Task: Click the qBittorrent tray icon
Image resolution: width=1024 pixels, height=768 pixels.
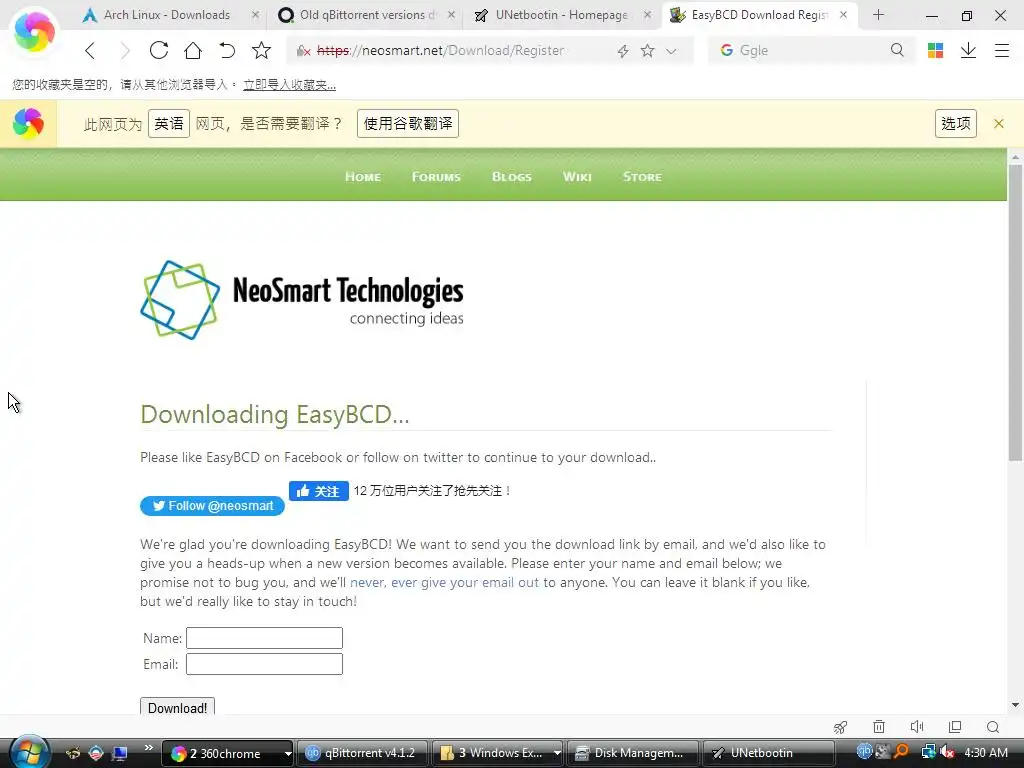Action: tap(864, 752)
